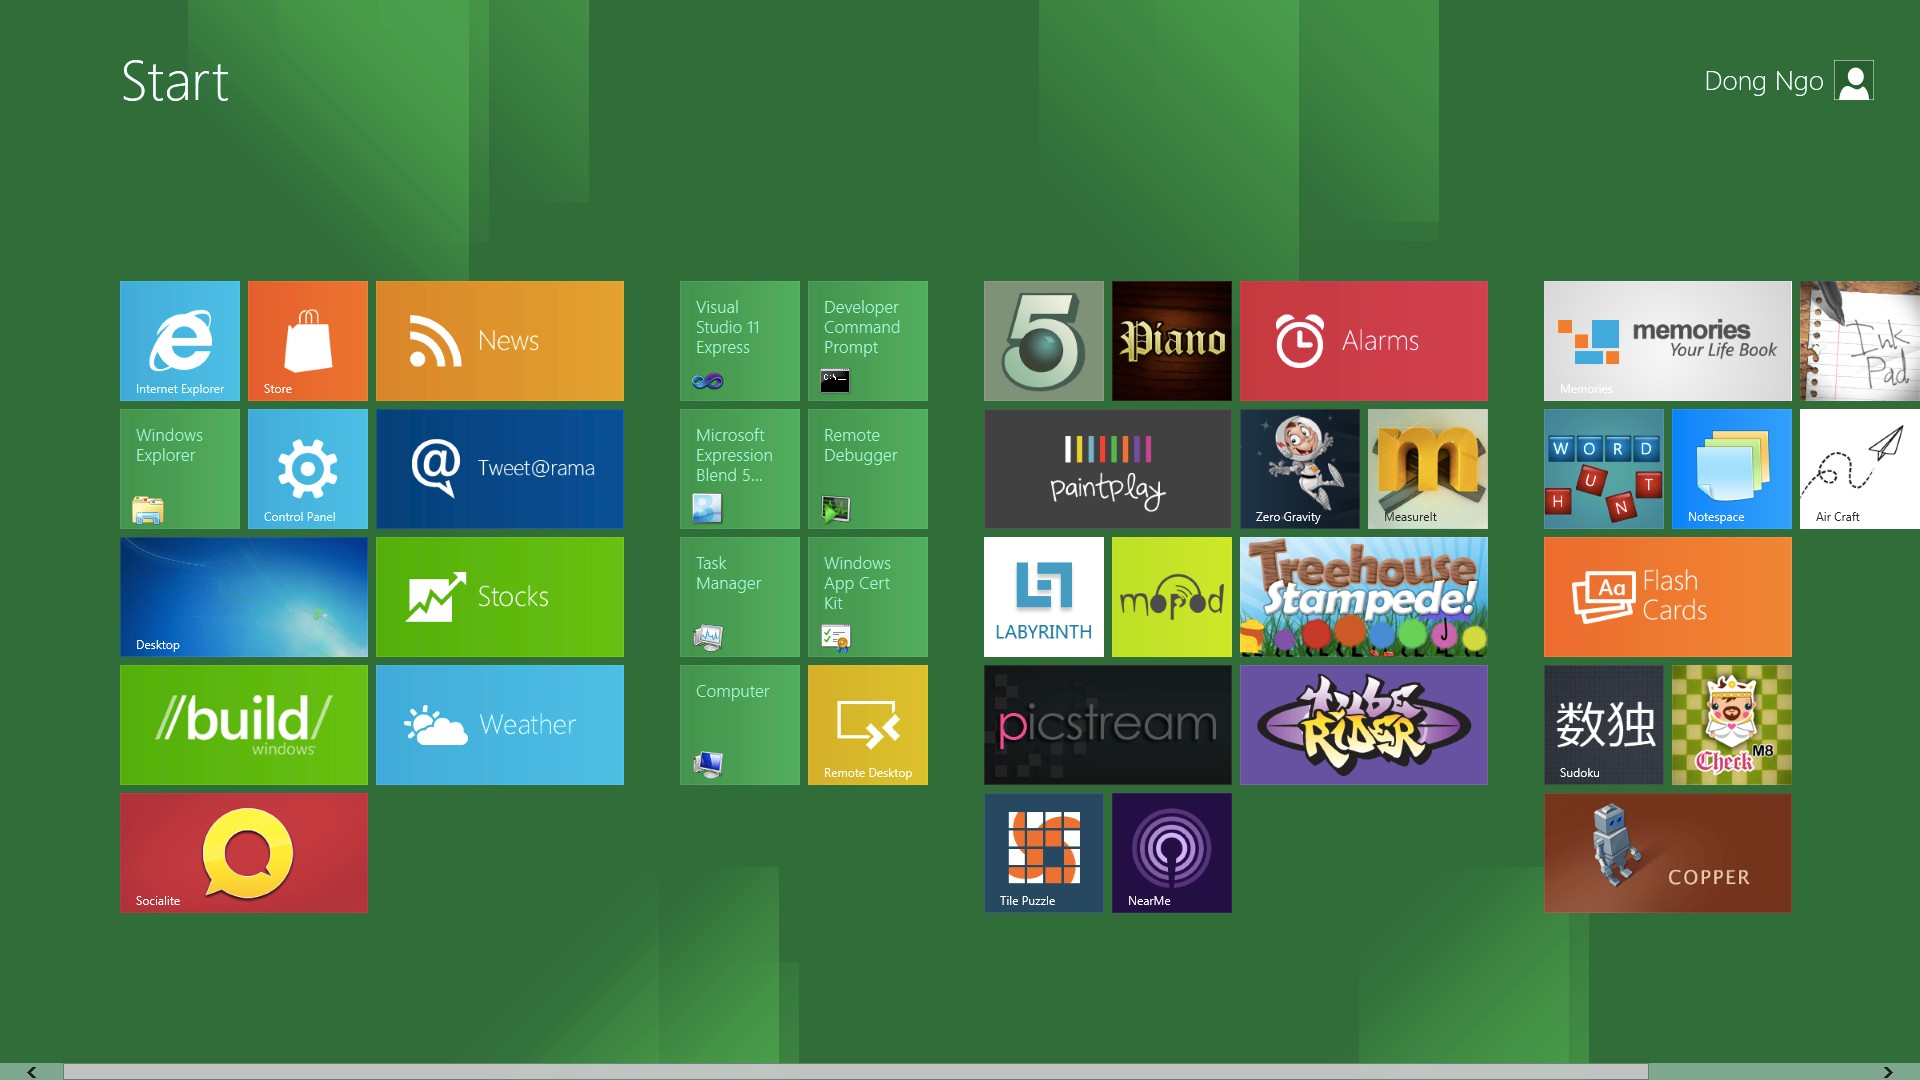Open the Word Hunt game tile

[x=1604, y=469]
